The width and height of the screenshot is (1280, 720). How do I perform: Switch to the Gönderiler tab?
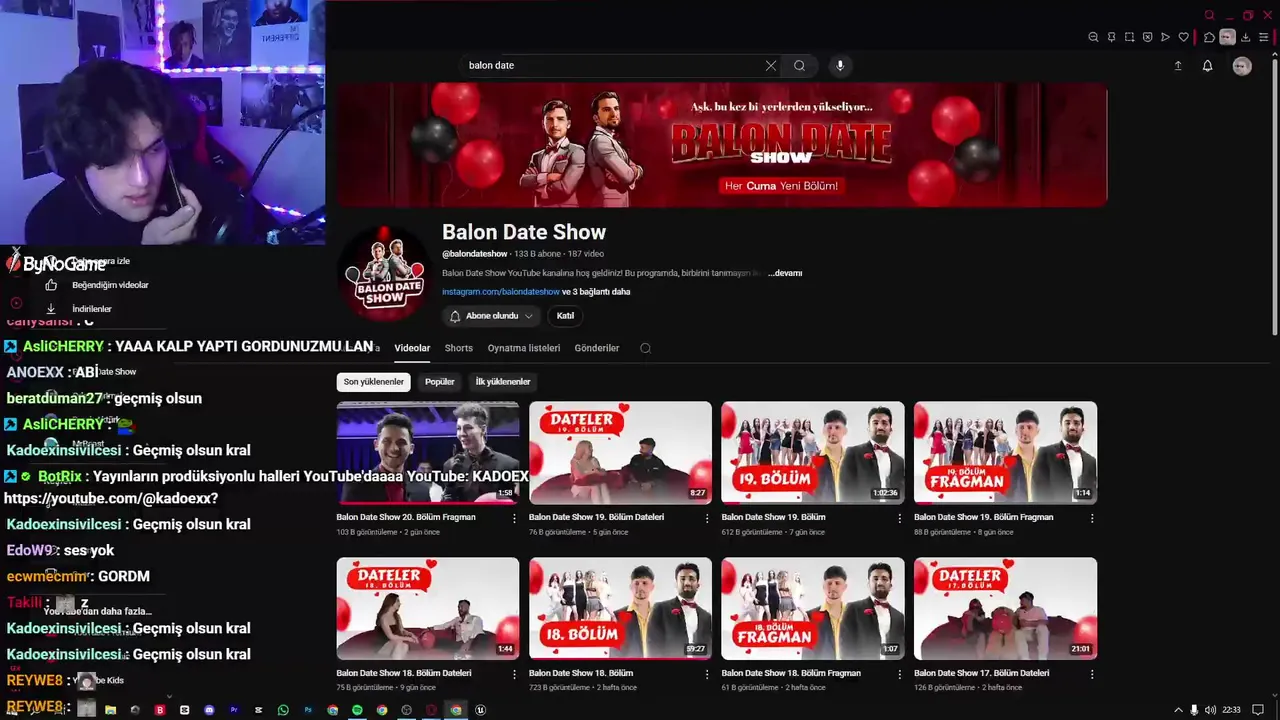tap(597, 348)
